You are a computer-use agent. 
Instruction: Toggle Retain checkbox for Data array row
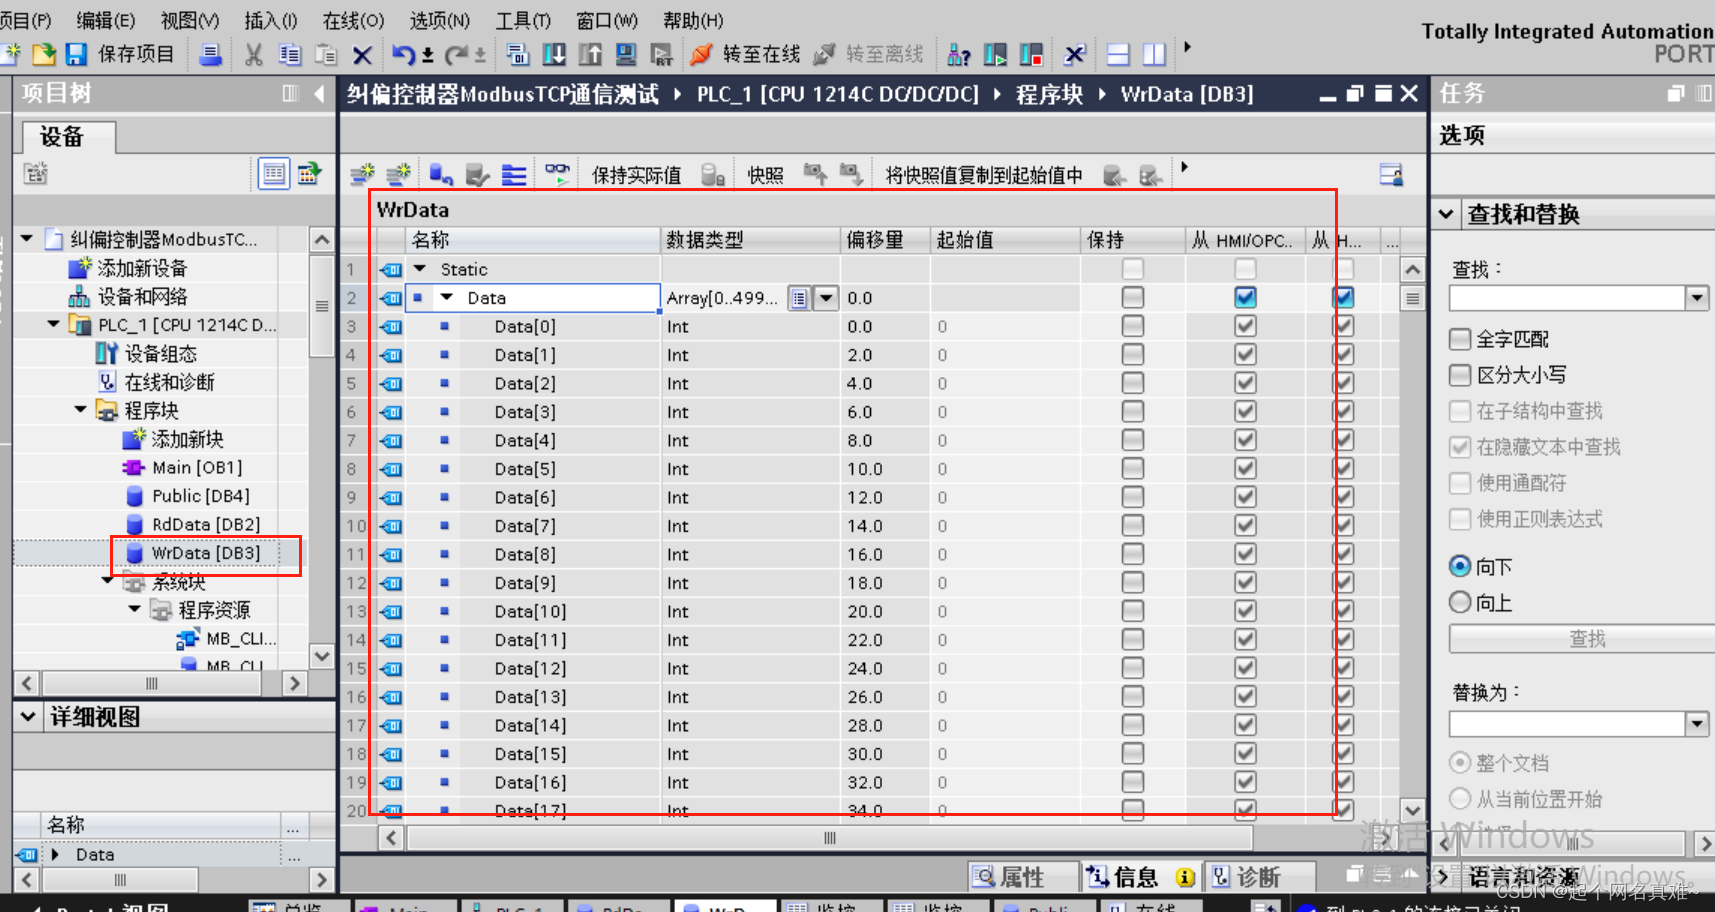click(x=1132, y=297)
